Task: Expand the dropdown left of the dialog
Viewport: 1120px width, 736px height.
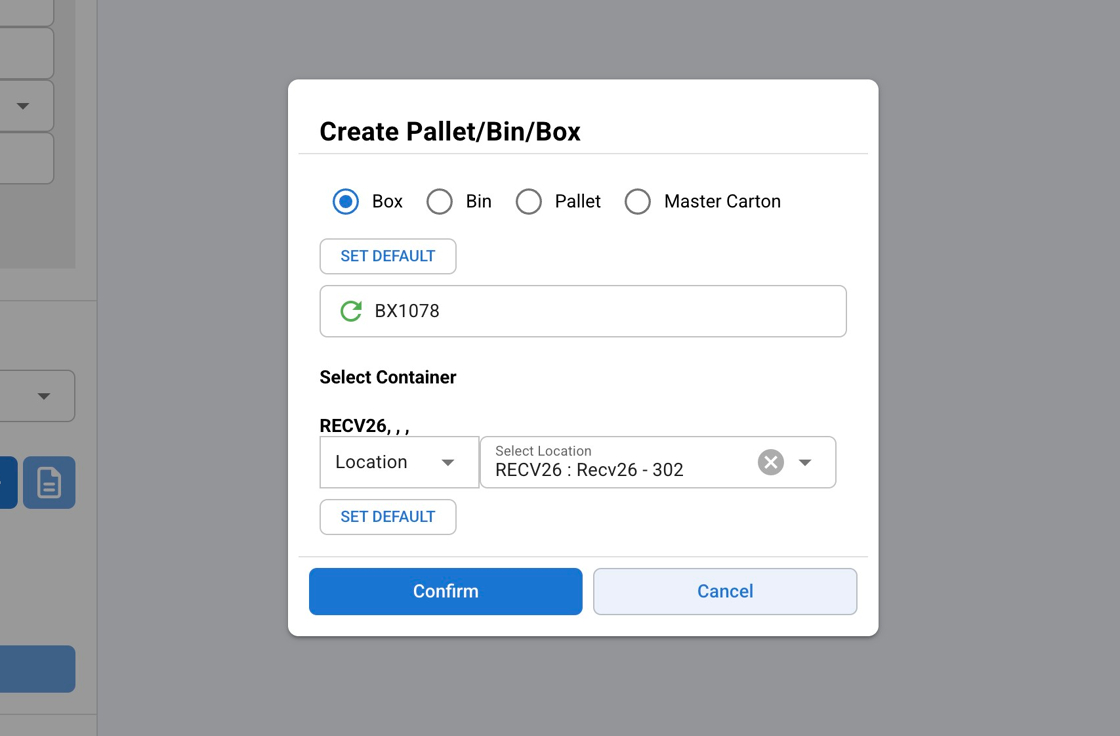Action: coord(43,396)
